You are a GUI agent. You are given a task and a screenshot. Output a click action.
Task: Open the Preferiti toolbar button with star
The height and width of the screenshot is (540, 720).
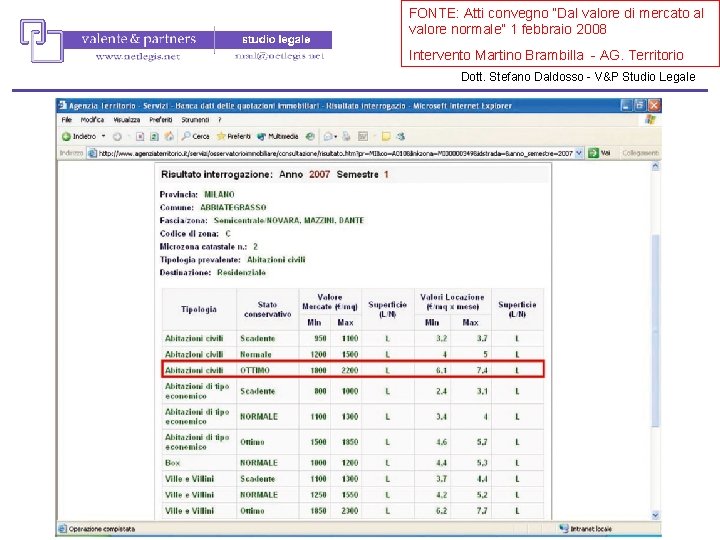[x=234, y=136]
